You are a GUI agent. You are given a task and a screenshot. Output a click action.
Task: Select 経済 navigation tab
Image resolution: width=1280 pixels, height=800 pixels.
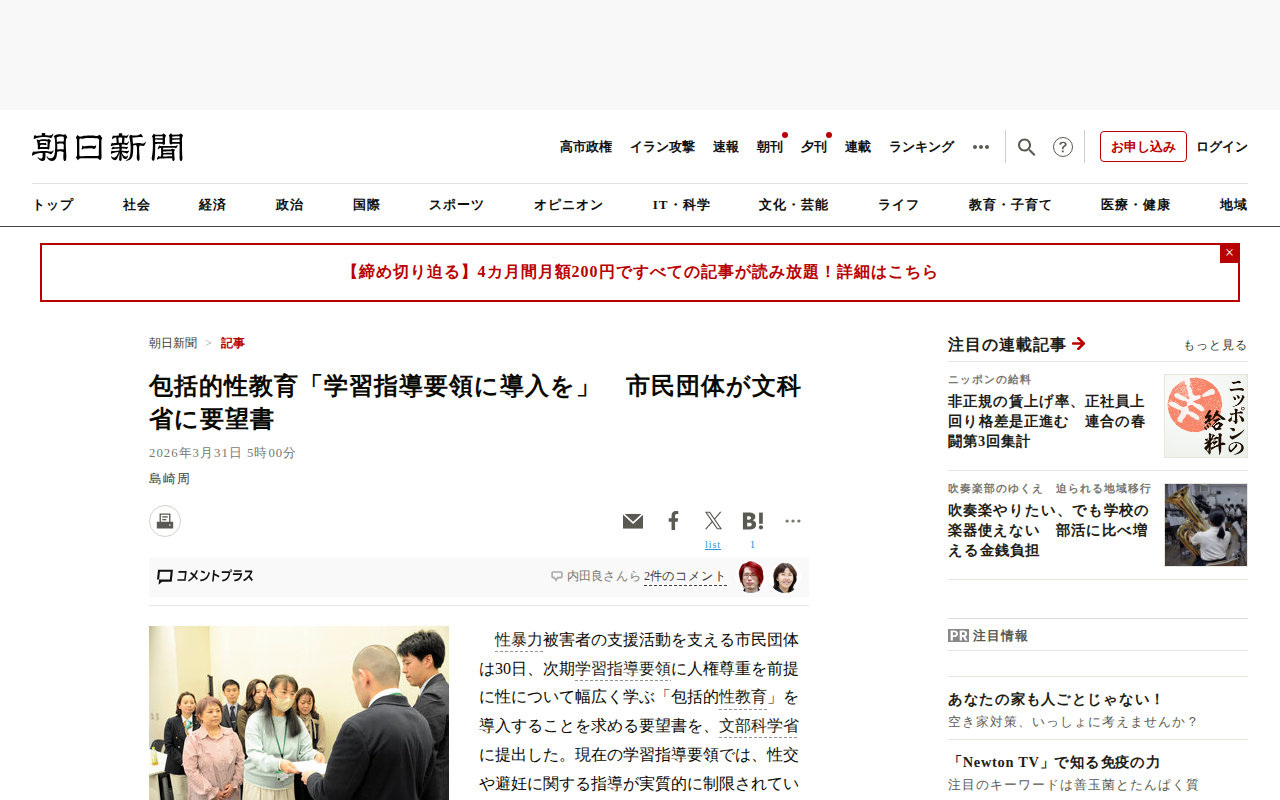point(213,205)
